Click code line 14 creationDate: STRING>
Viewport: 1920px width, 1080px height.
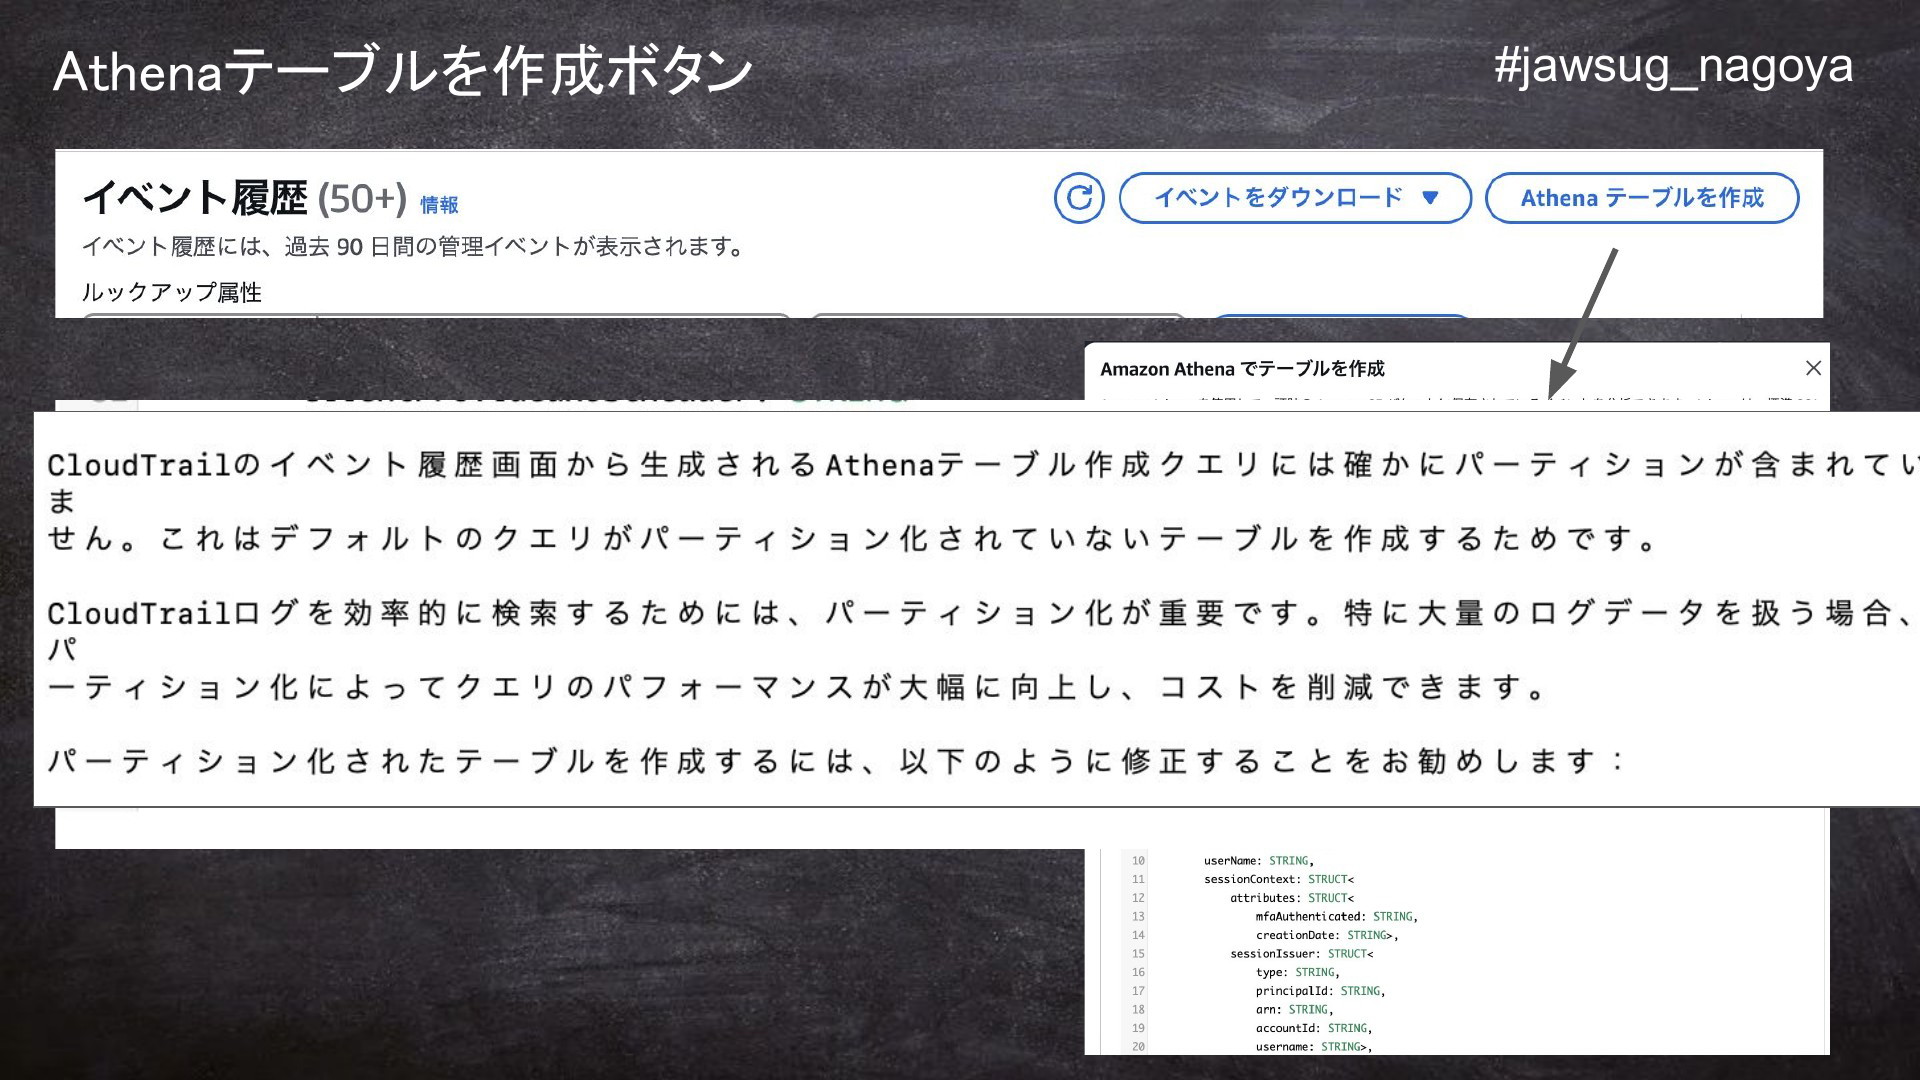coord(1326,936)
